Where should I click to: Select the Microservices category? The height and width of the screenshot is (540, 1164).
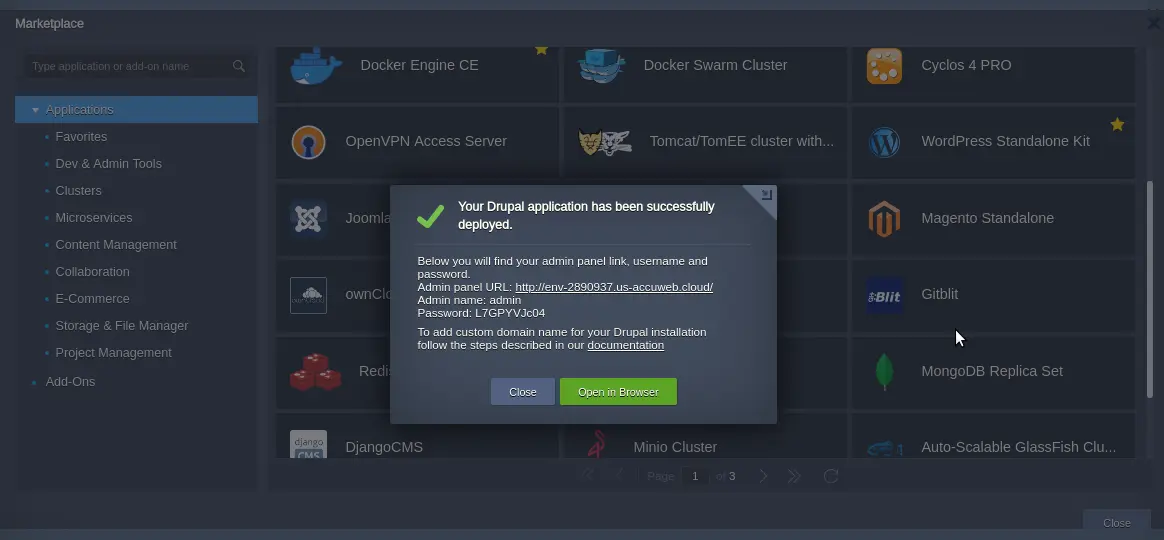point(94,218)
